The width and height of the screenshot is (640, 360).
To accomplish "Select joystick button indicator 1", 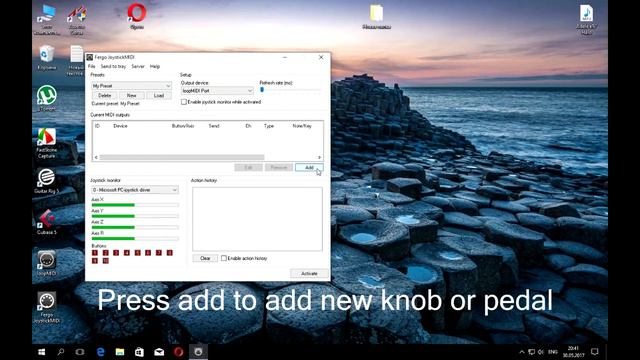I will (x=95, y=253).
